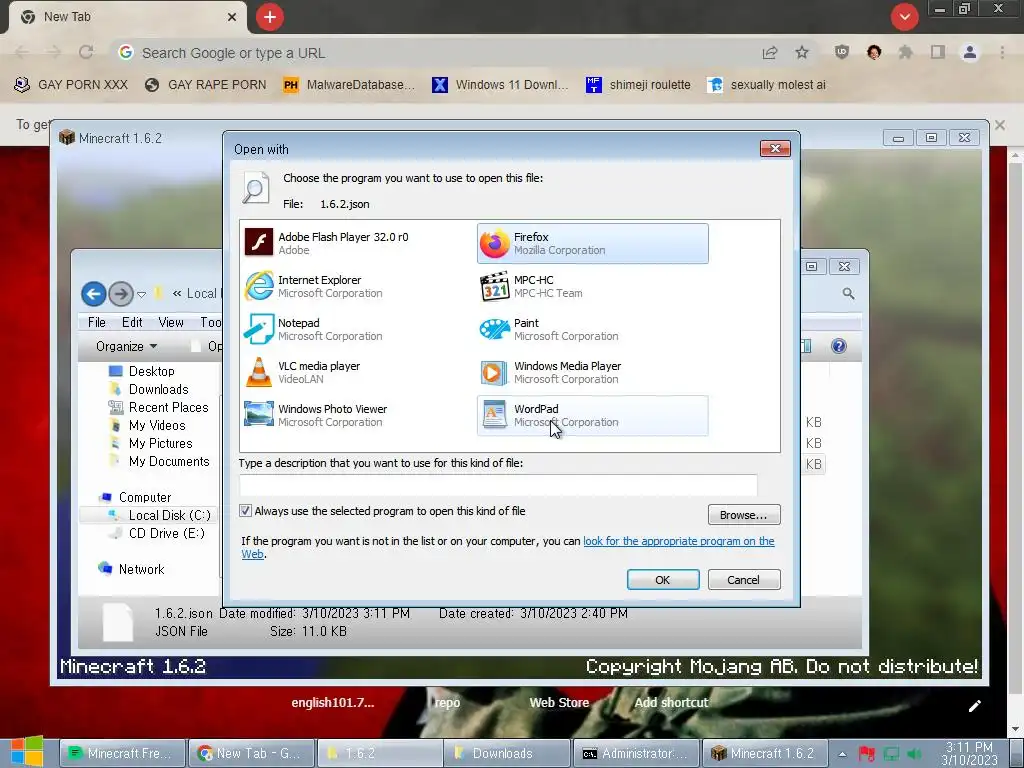Image resolution: width=1024 pixels, height=768 pixels.
Task: Open the Windows 11 Download bookmark
Action: (x=500, y=84)
